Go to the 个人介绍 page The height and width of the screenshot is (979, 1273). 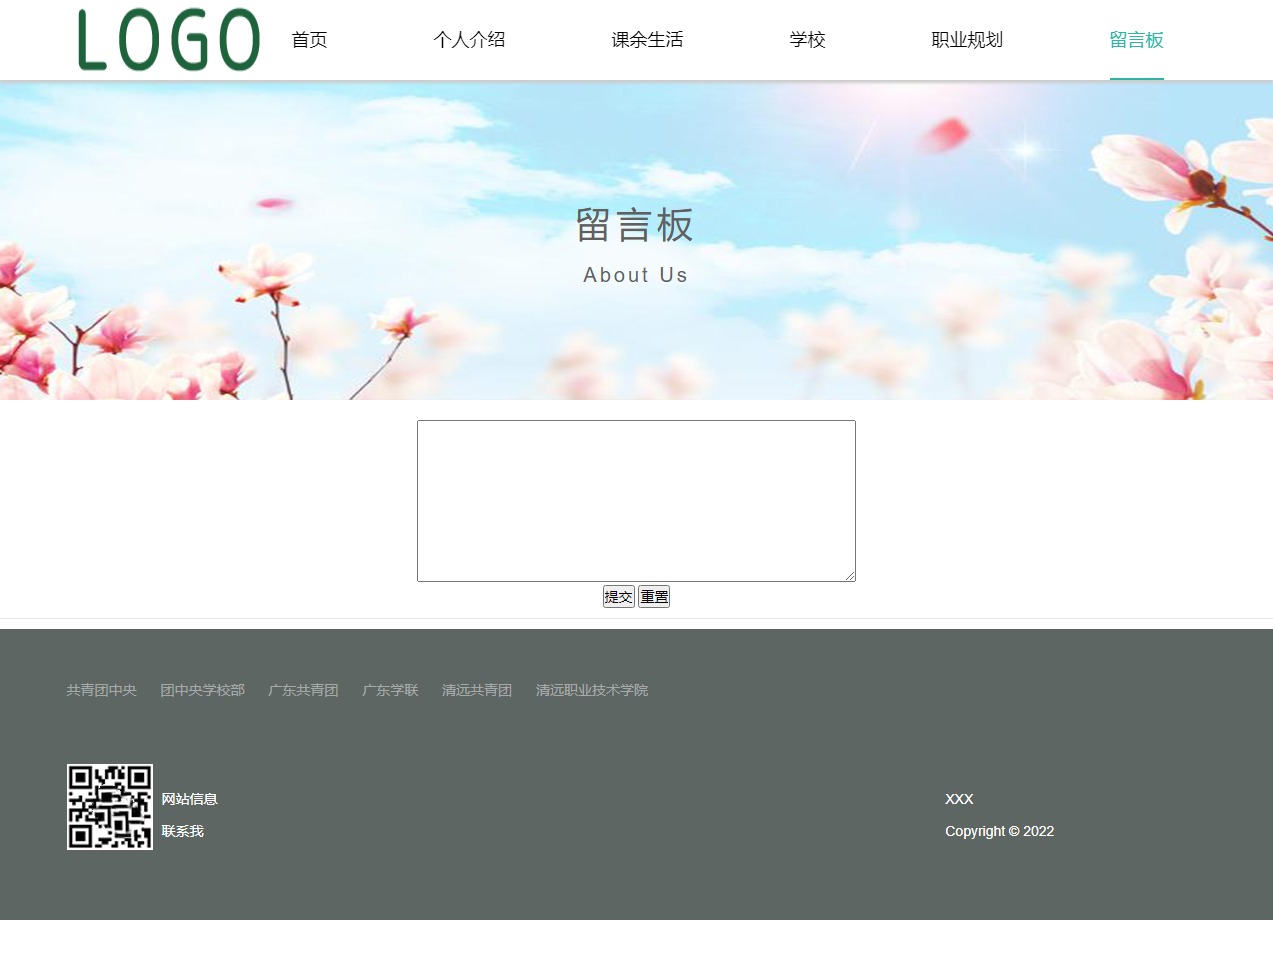click(469, 40)
